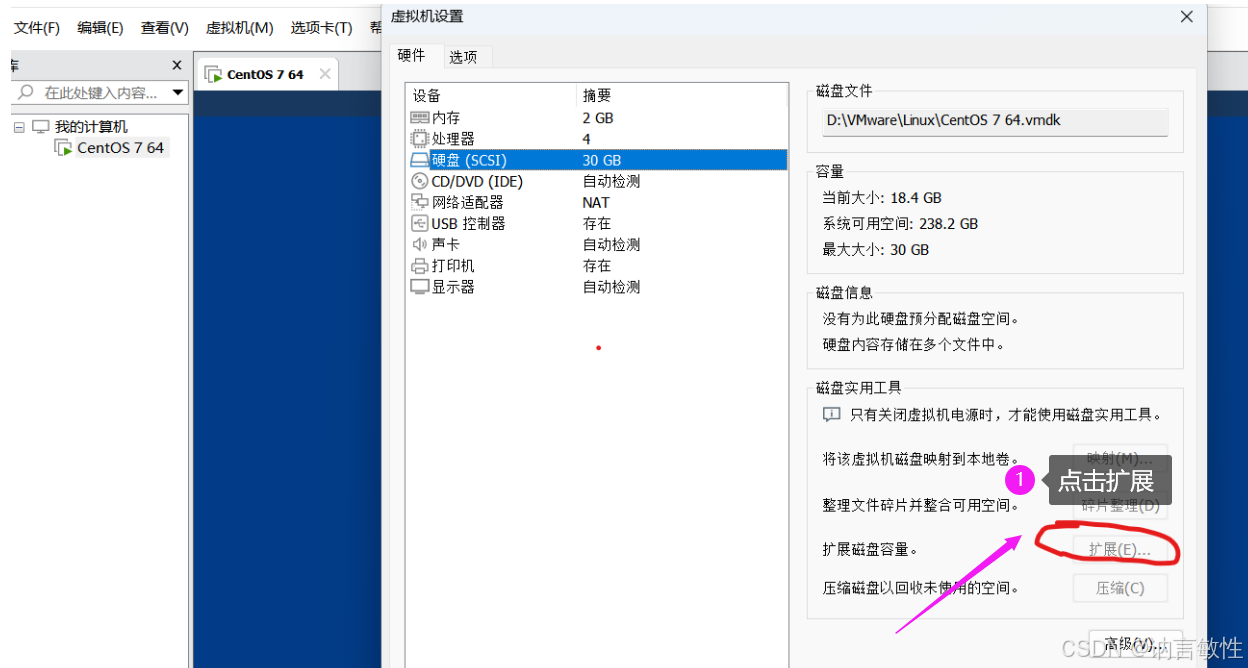1248x668 pixels.
Task: Select the 处理器 processor icon
Action: [420, 139]
